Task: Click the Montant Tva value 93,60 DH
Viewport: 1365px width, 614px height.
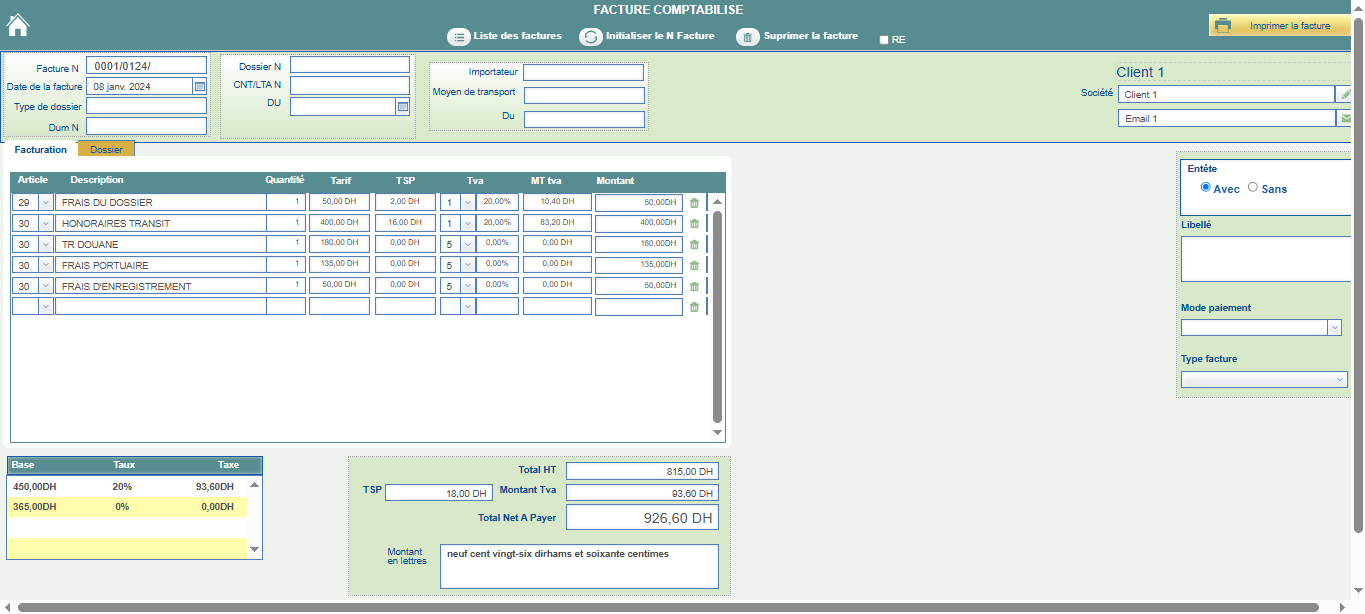Action: click(x=642, y=493)
